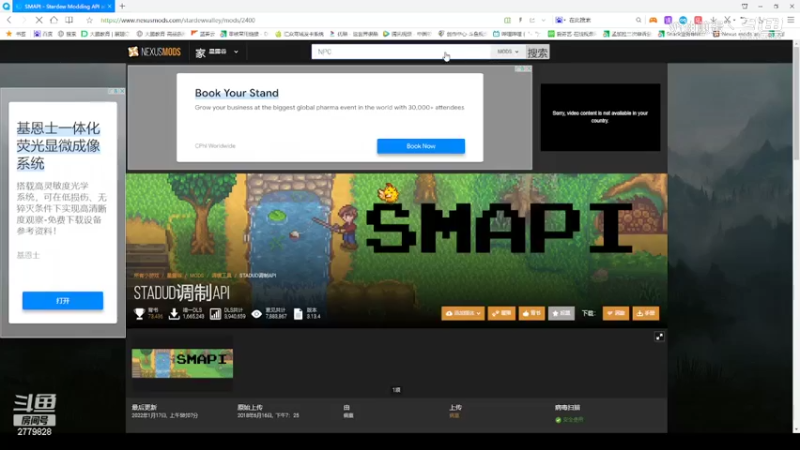The image size is (800, 450).
Task: Click the Nexus Mods logo
Action: 155,52
